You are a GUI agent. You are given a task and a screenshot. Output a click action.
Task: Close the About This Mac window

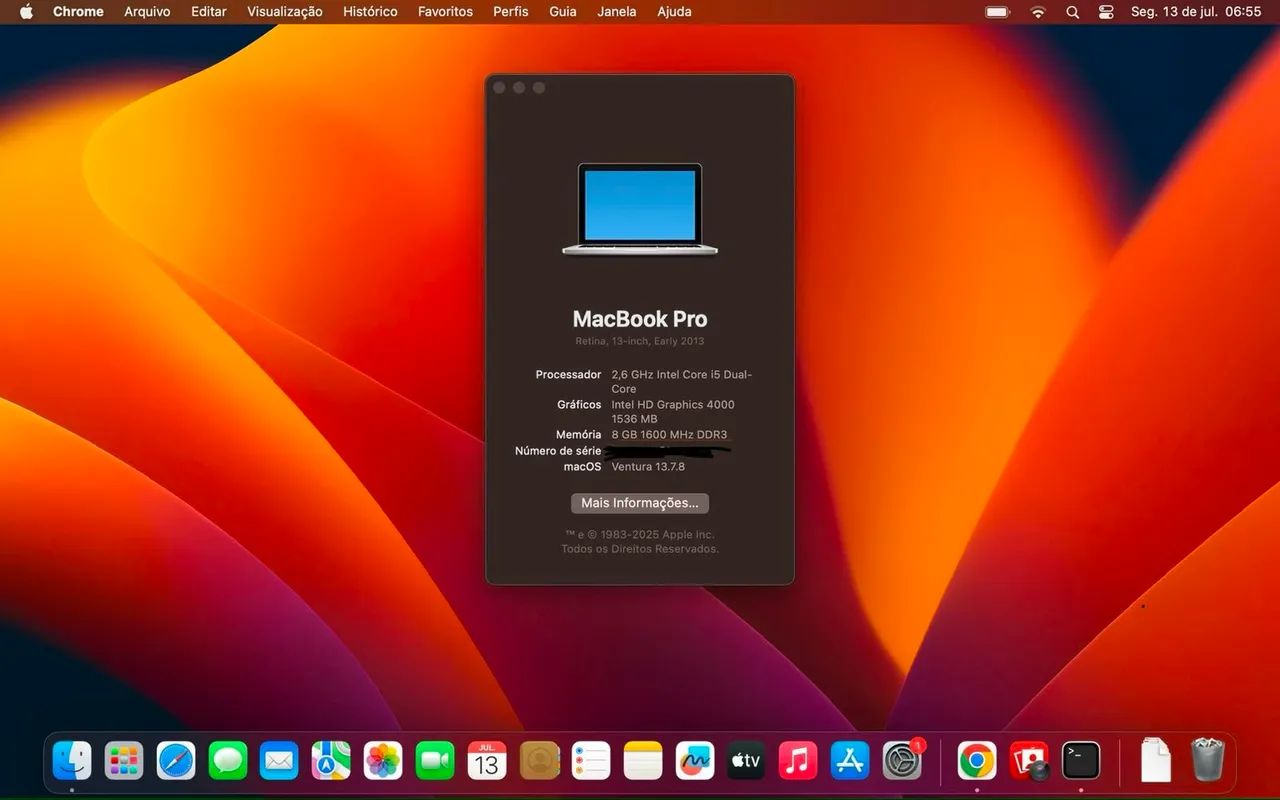point(499,88)
